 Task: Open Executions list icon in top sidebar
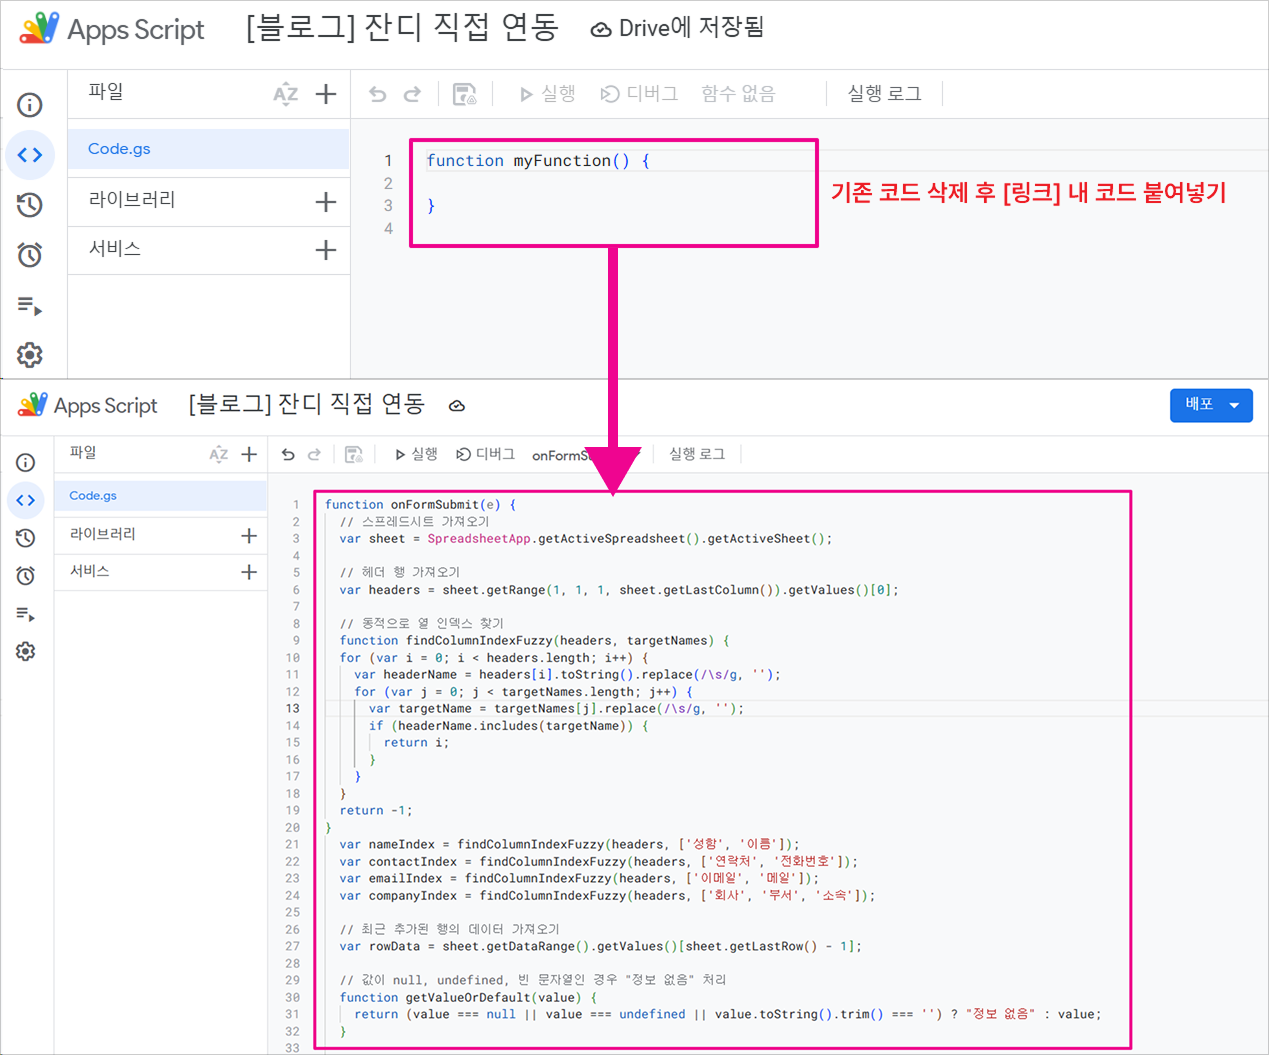[30, 306]
